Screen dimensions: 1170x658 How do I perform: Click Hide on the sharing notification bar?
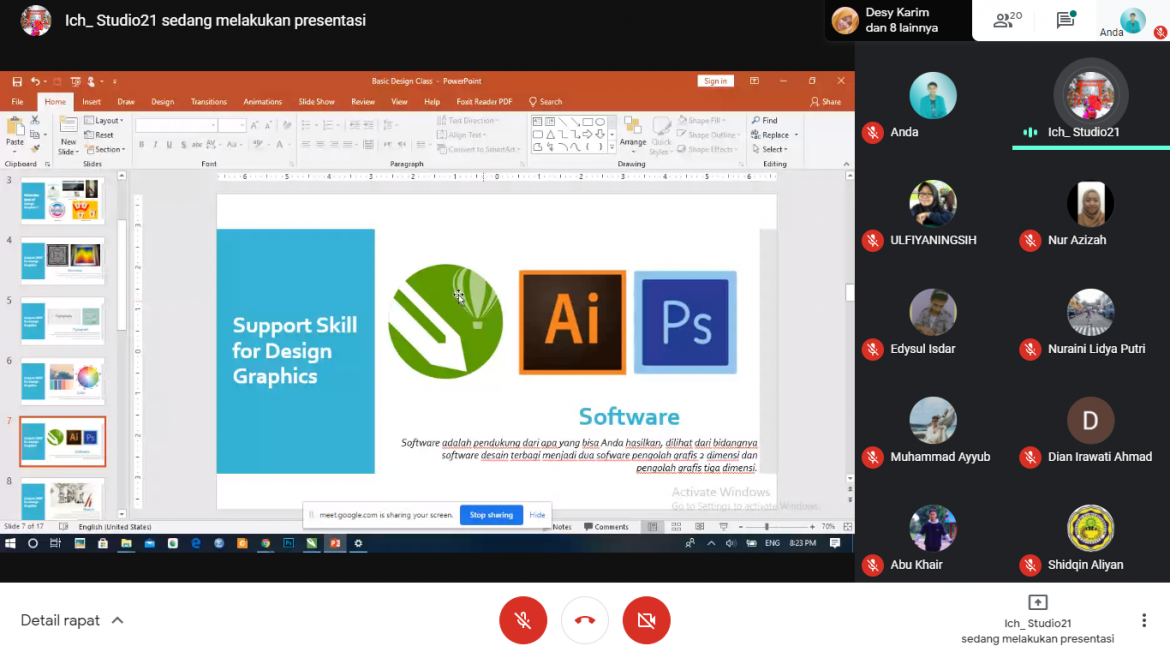pyautogui.click(x=537, y=515)
